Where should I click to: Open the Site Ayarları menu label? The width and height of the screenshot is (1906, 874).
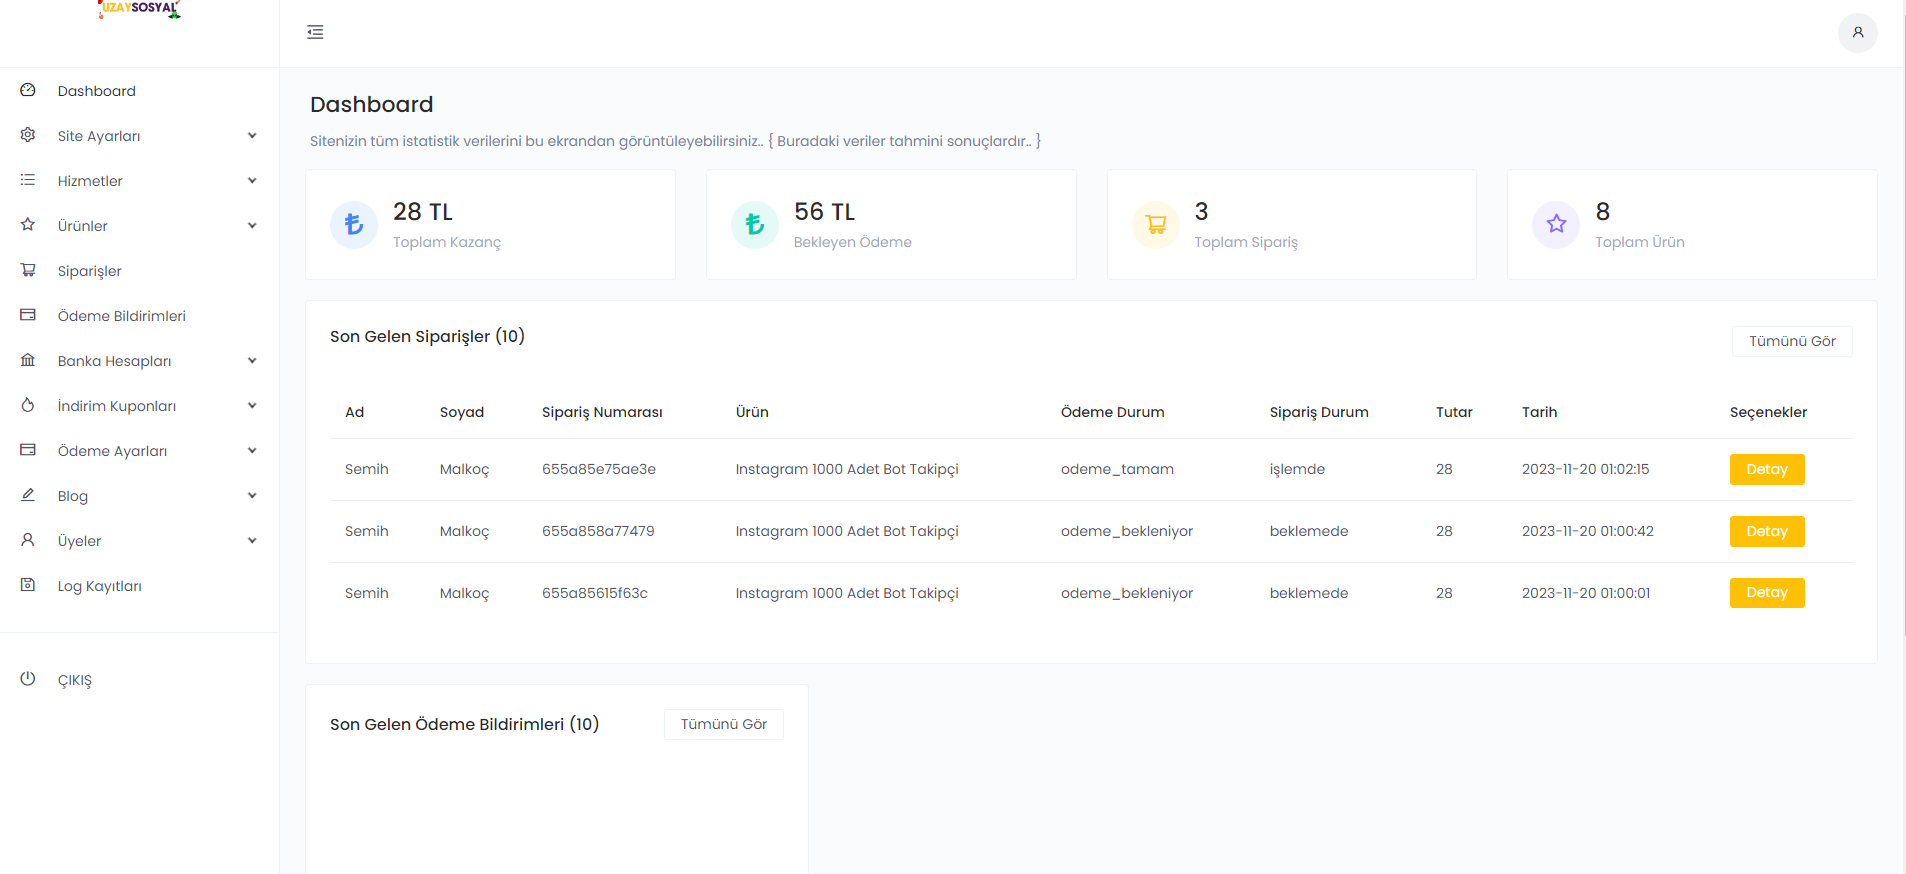click(99, 136)
